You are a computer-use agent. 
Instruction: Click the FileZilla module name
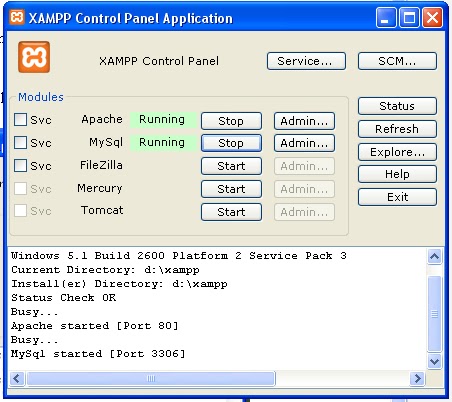(x=101, y=165)
